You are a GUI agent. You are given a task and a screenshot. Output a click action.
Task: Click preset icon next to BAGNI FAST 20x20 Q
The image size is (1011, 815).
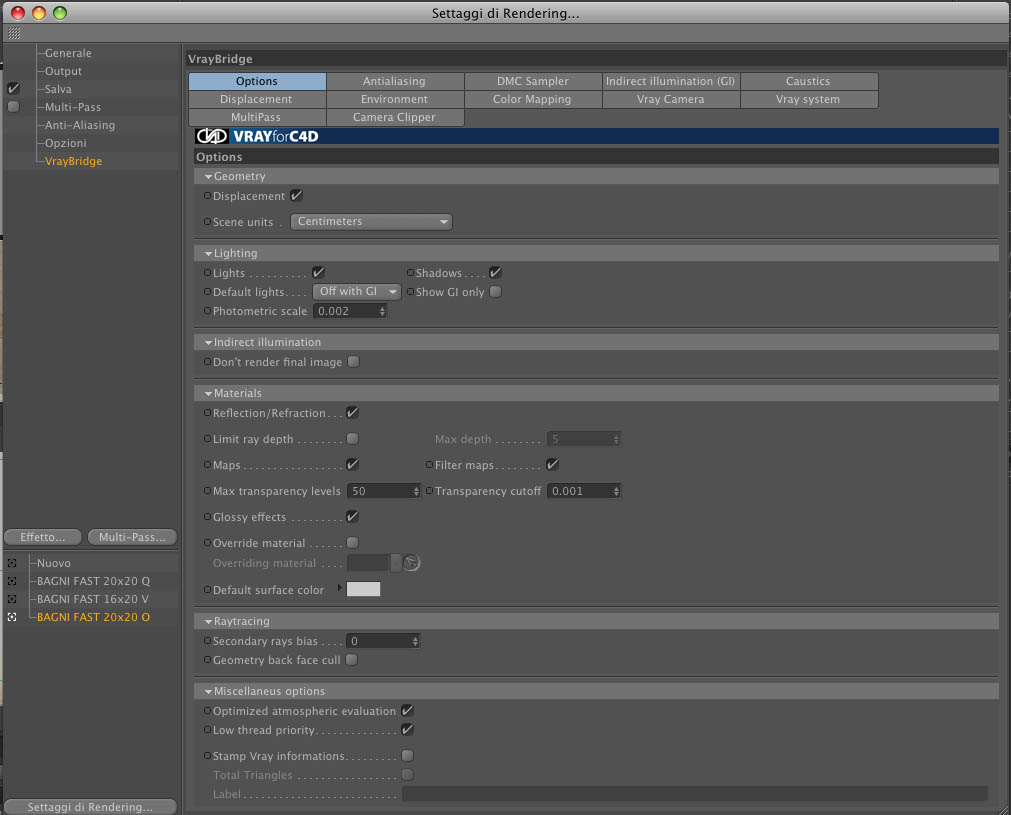[x=12, y=581]
